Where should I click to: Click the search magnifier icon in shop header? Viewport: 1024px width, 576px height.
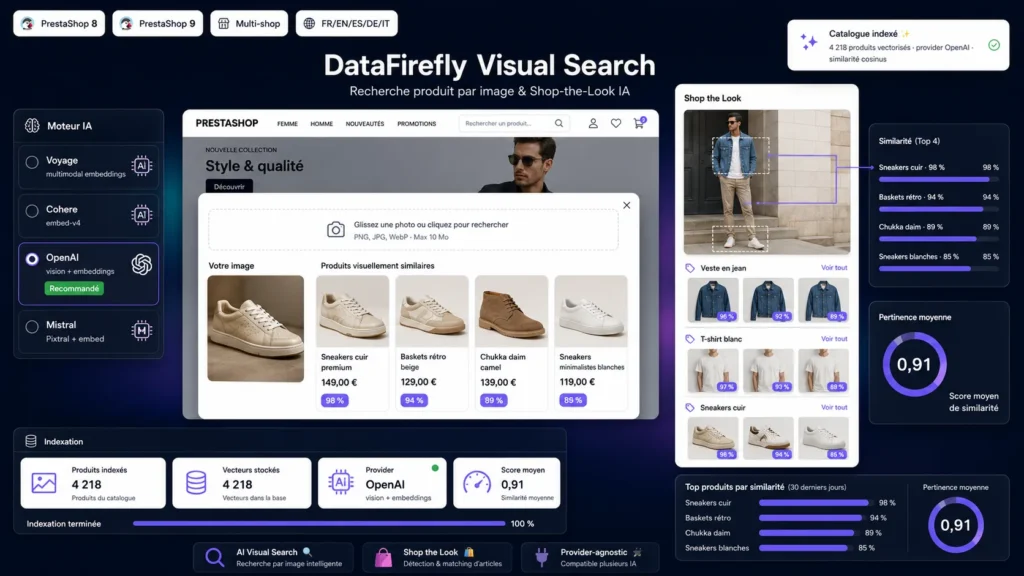pos(559,123)
